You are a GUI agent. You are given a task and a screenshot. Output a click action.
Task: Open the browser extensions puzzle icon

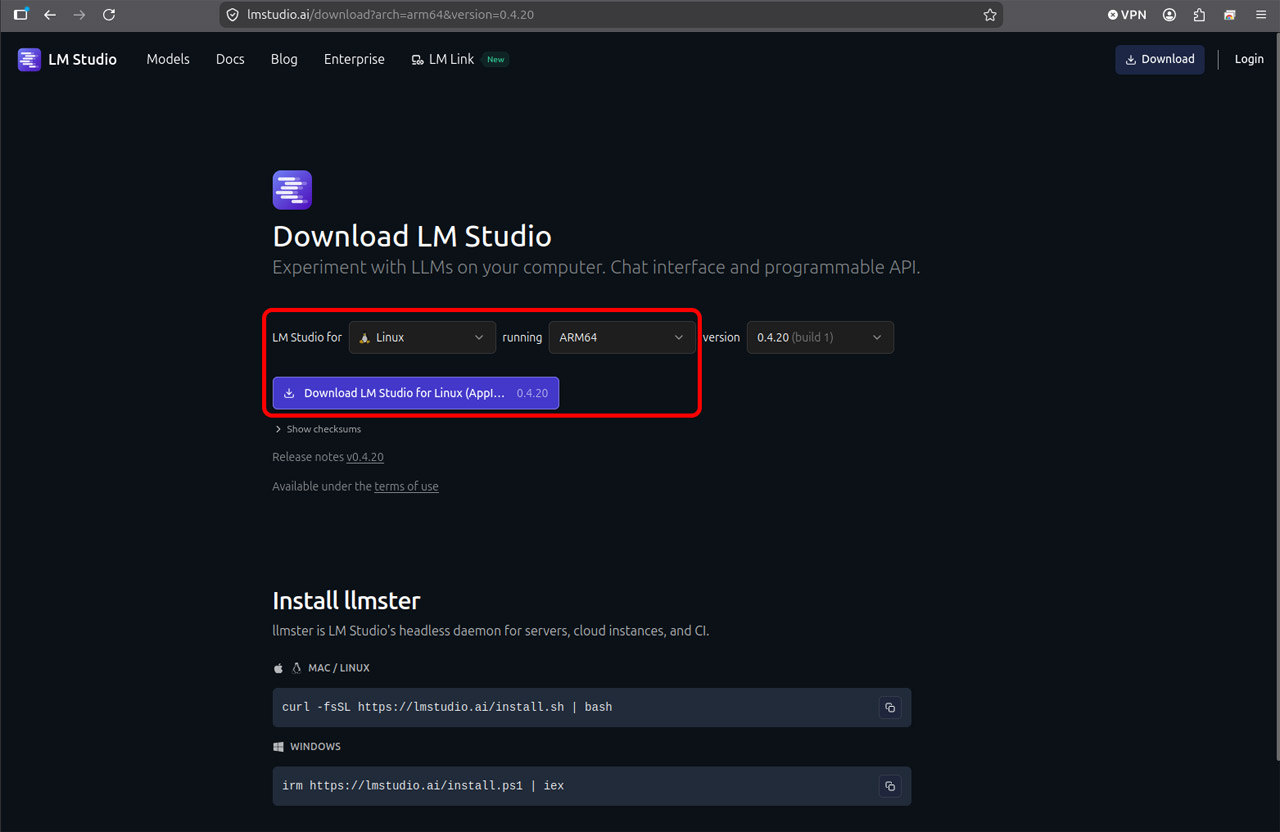[x=1200, y=15]
